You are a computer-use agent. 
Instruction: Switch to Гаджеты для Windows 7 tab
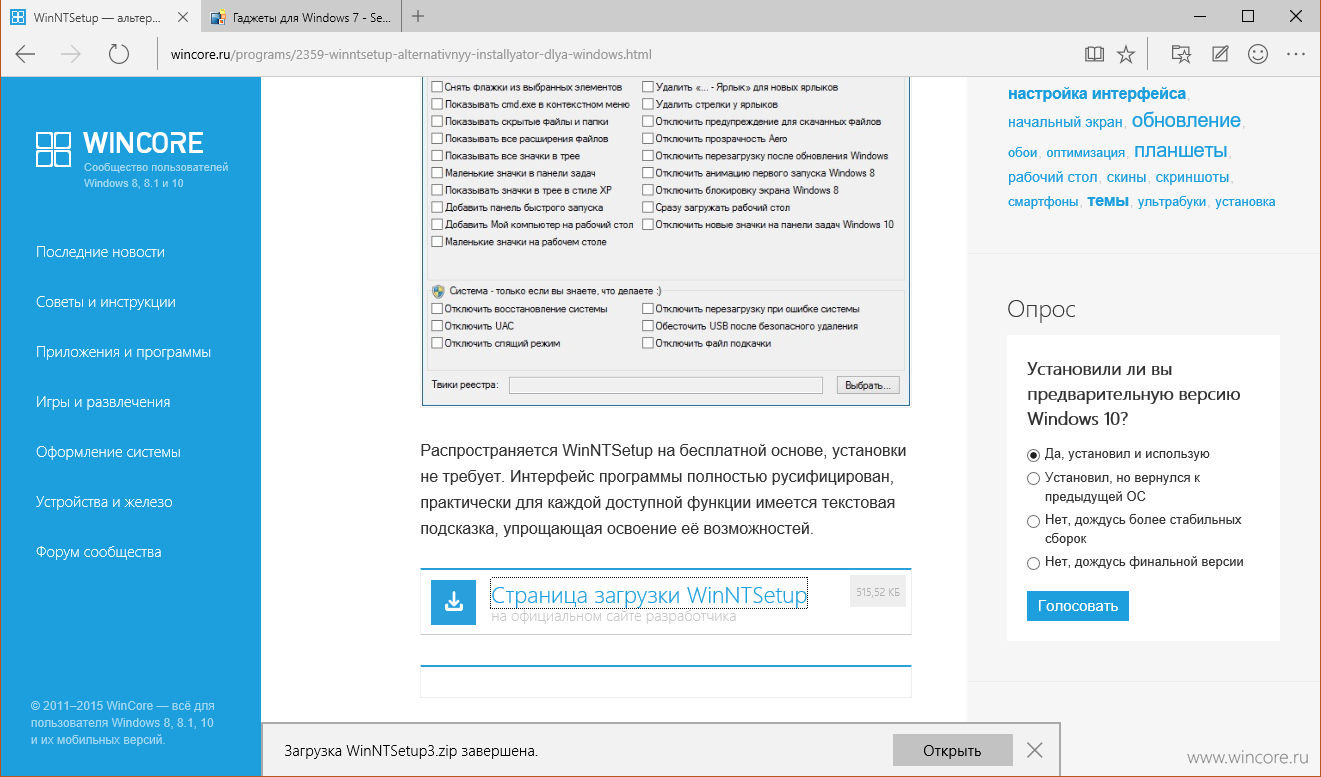pyautogui.click(x=301, y=17)
